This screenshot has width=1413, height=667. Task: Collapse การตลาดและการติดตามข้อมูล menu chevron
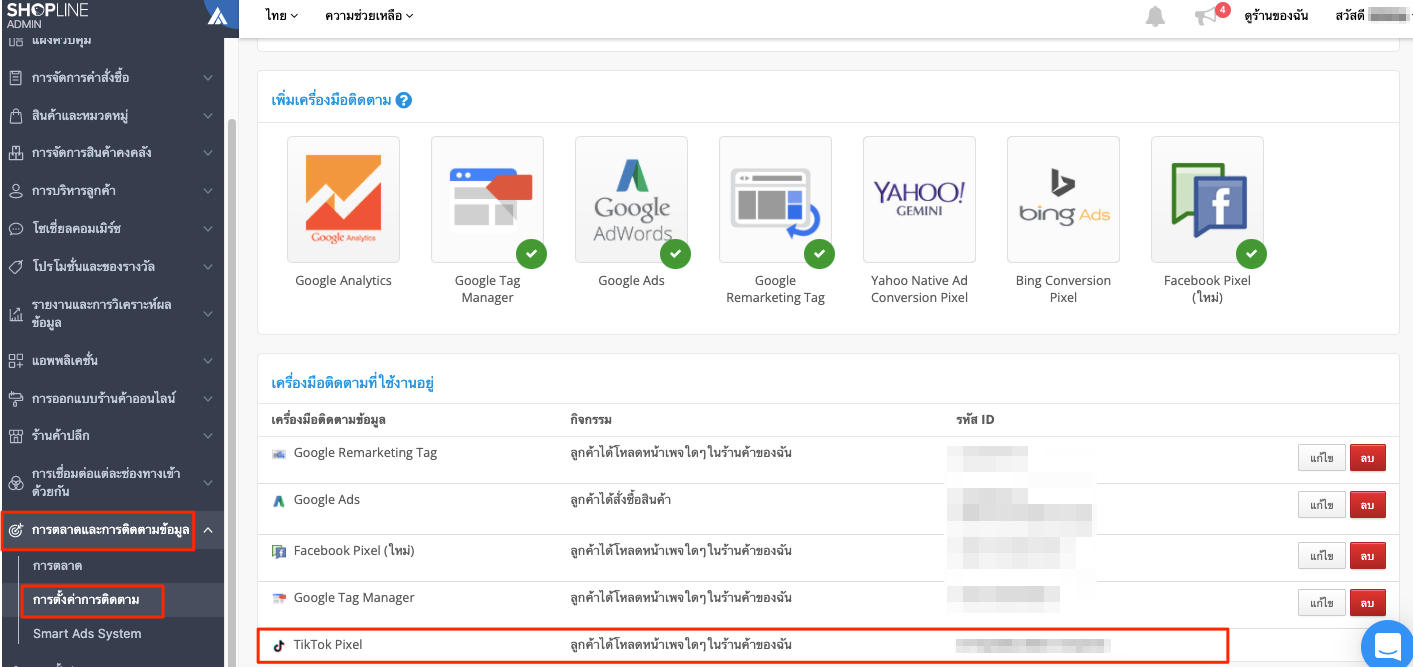208,530
